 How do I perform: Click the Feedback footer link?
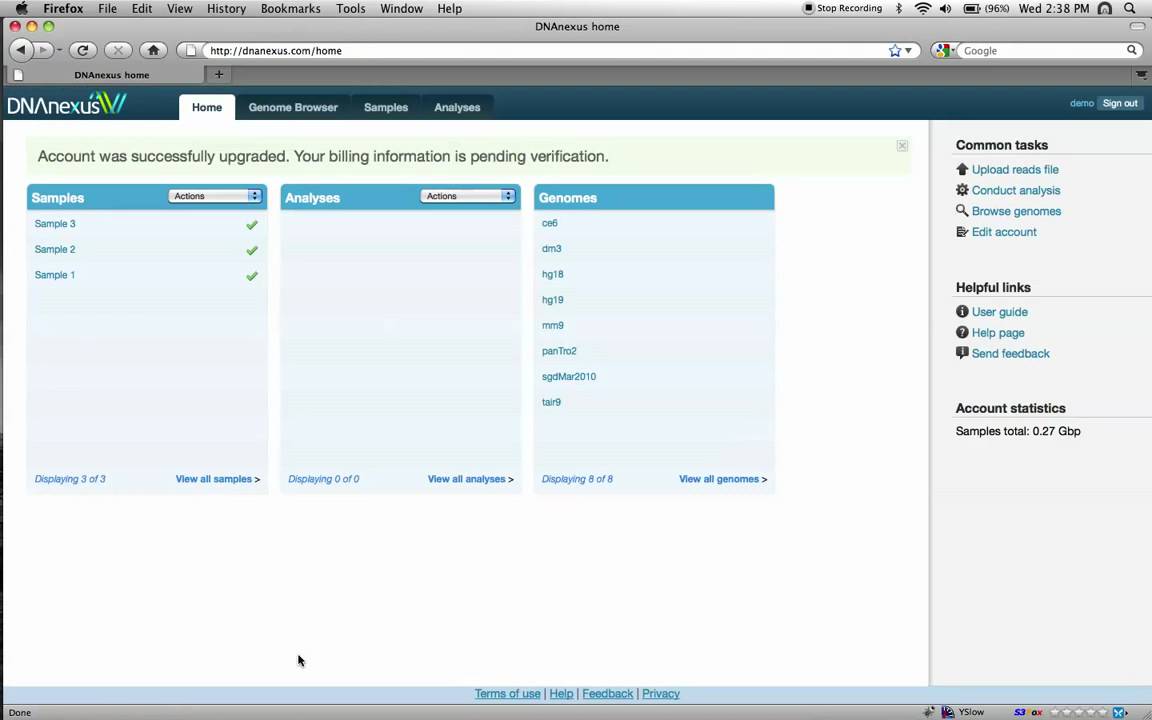coord(608,694)
